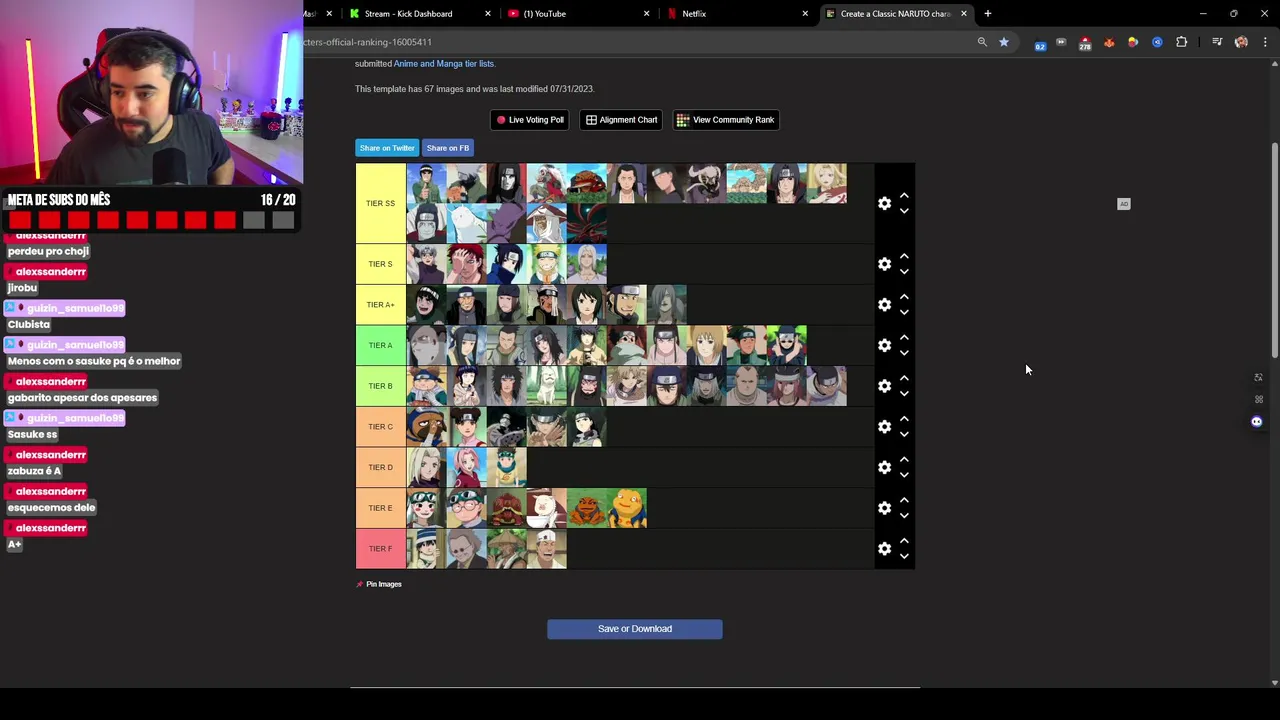Screen dimensions: 1280x720
Task: Open settings gear for TIER D row
Action: click(884, 467)
